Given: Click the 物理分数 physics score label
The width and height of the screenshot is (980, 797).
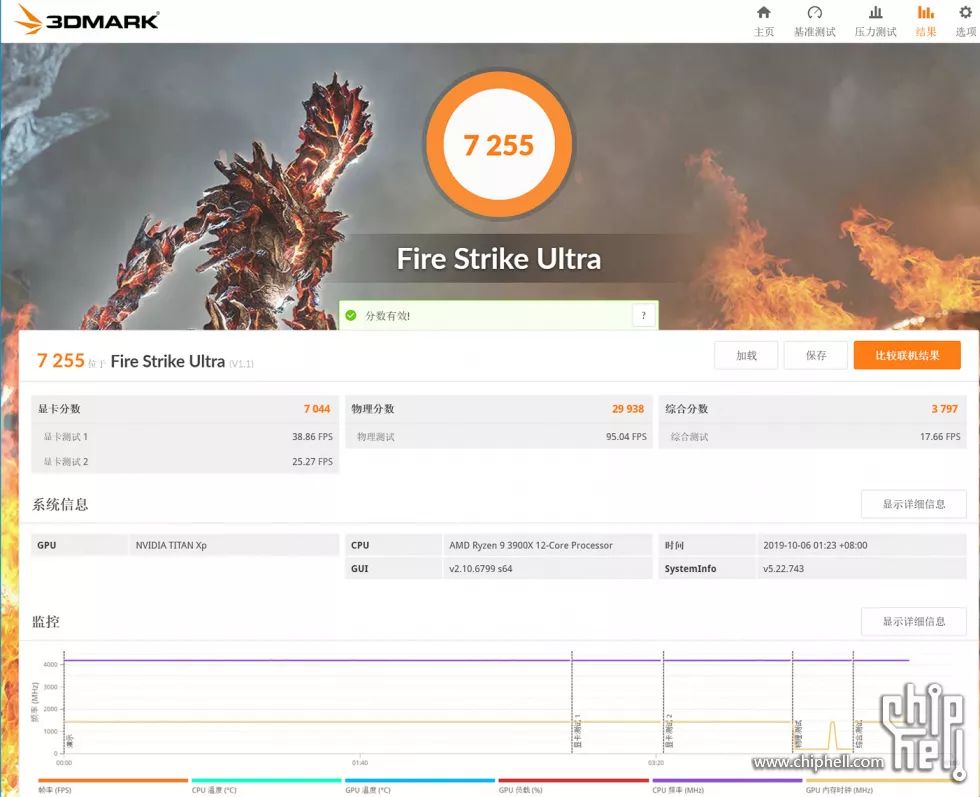Looking at the screenshot, I should point(373,409).
